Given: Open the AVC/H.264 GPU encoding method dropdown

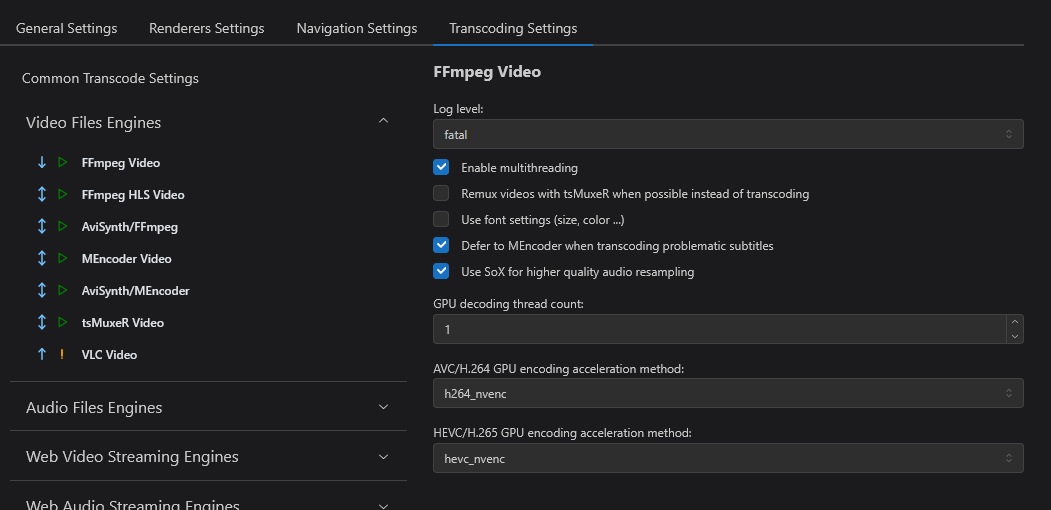Looking at the screenshot, I should [728, 393].
